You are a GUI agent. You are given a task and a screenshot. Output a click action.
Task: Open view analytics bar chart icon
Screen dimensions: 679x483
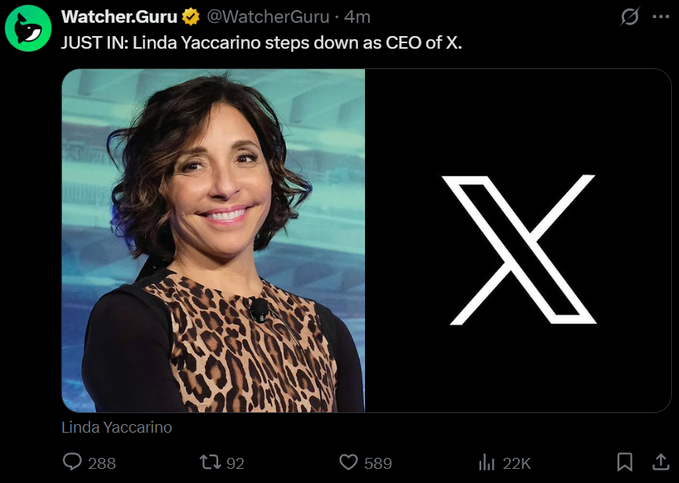click(487, 462)
